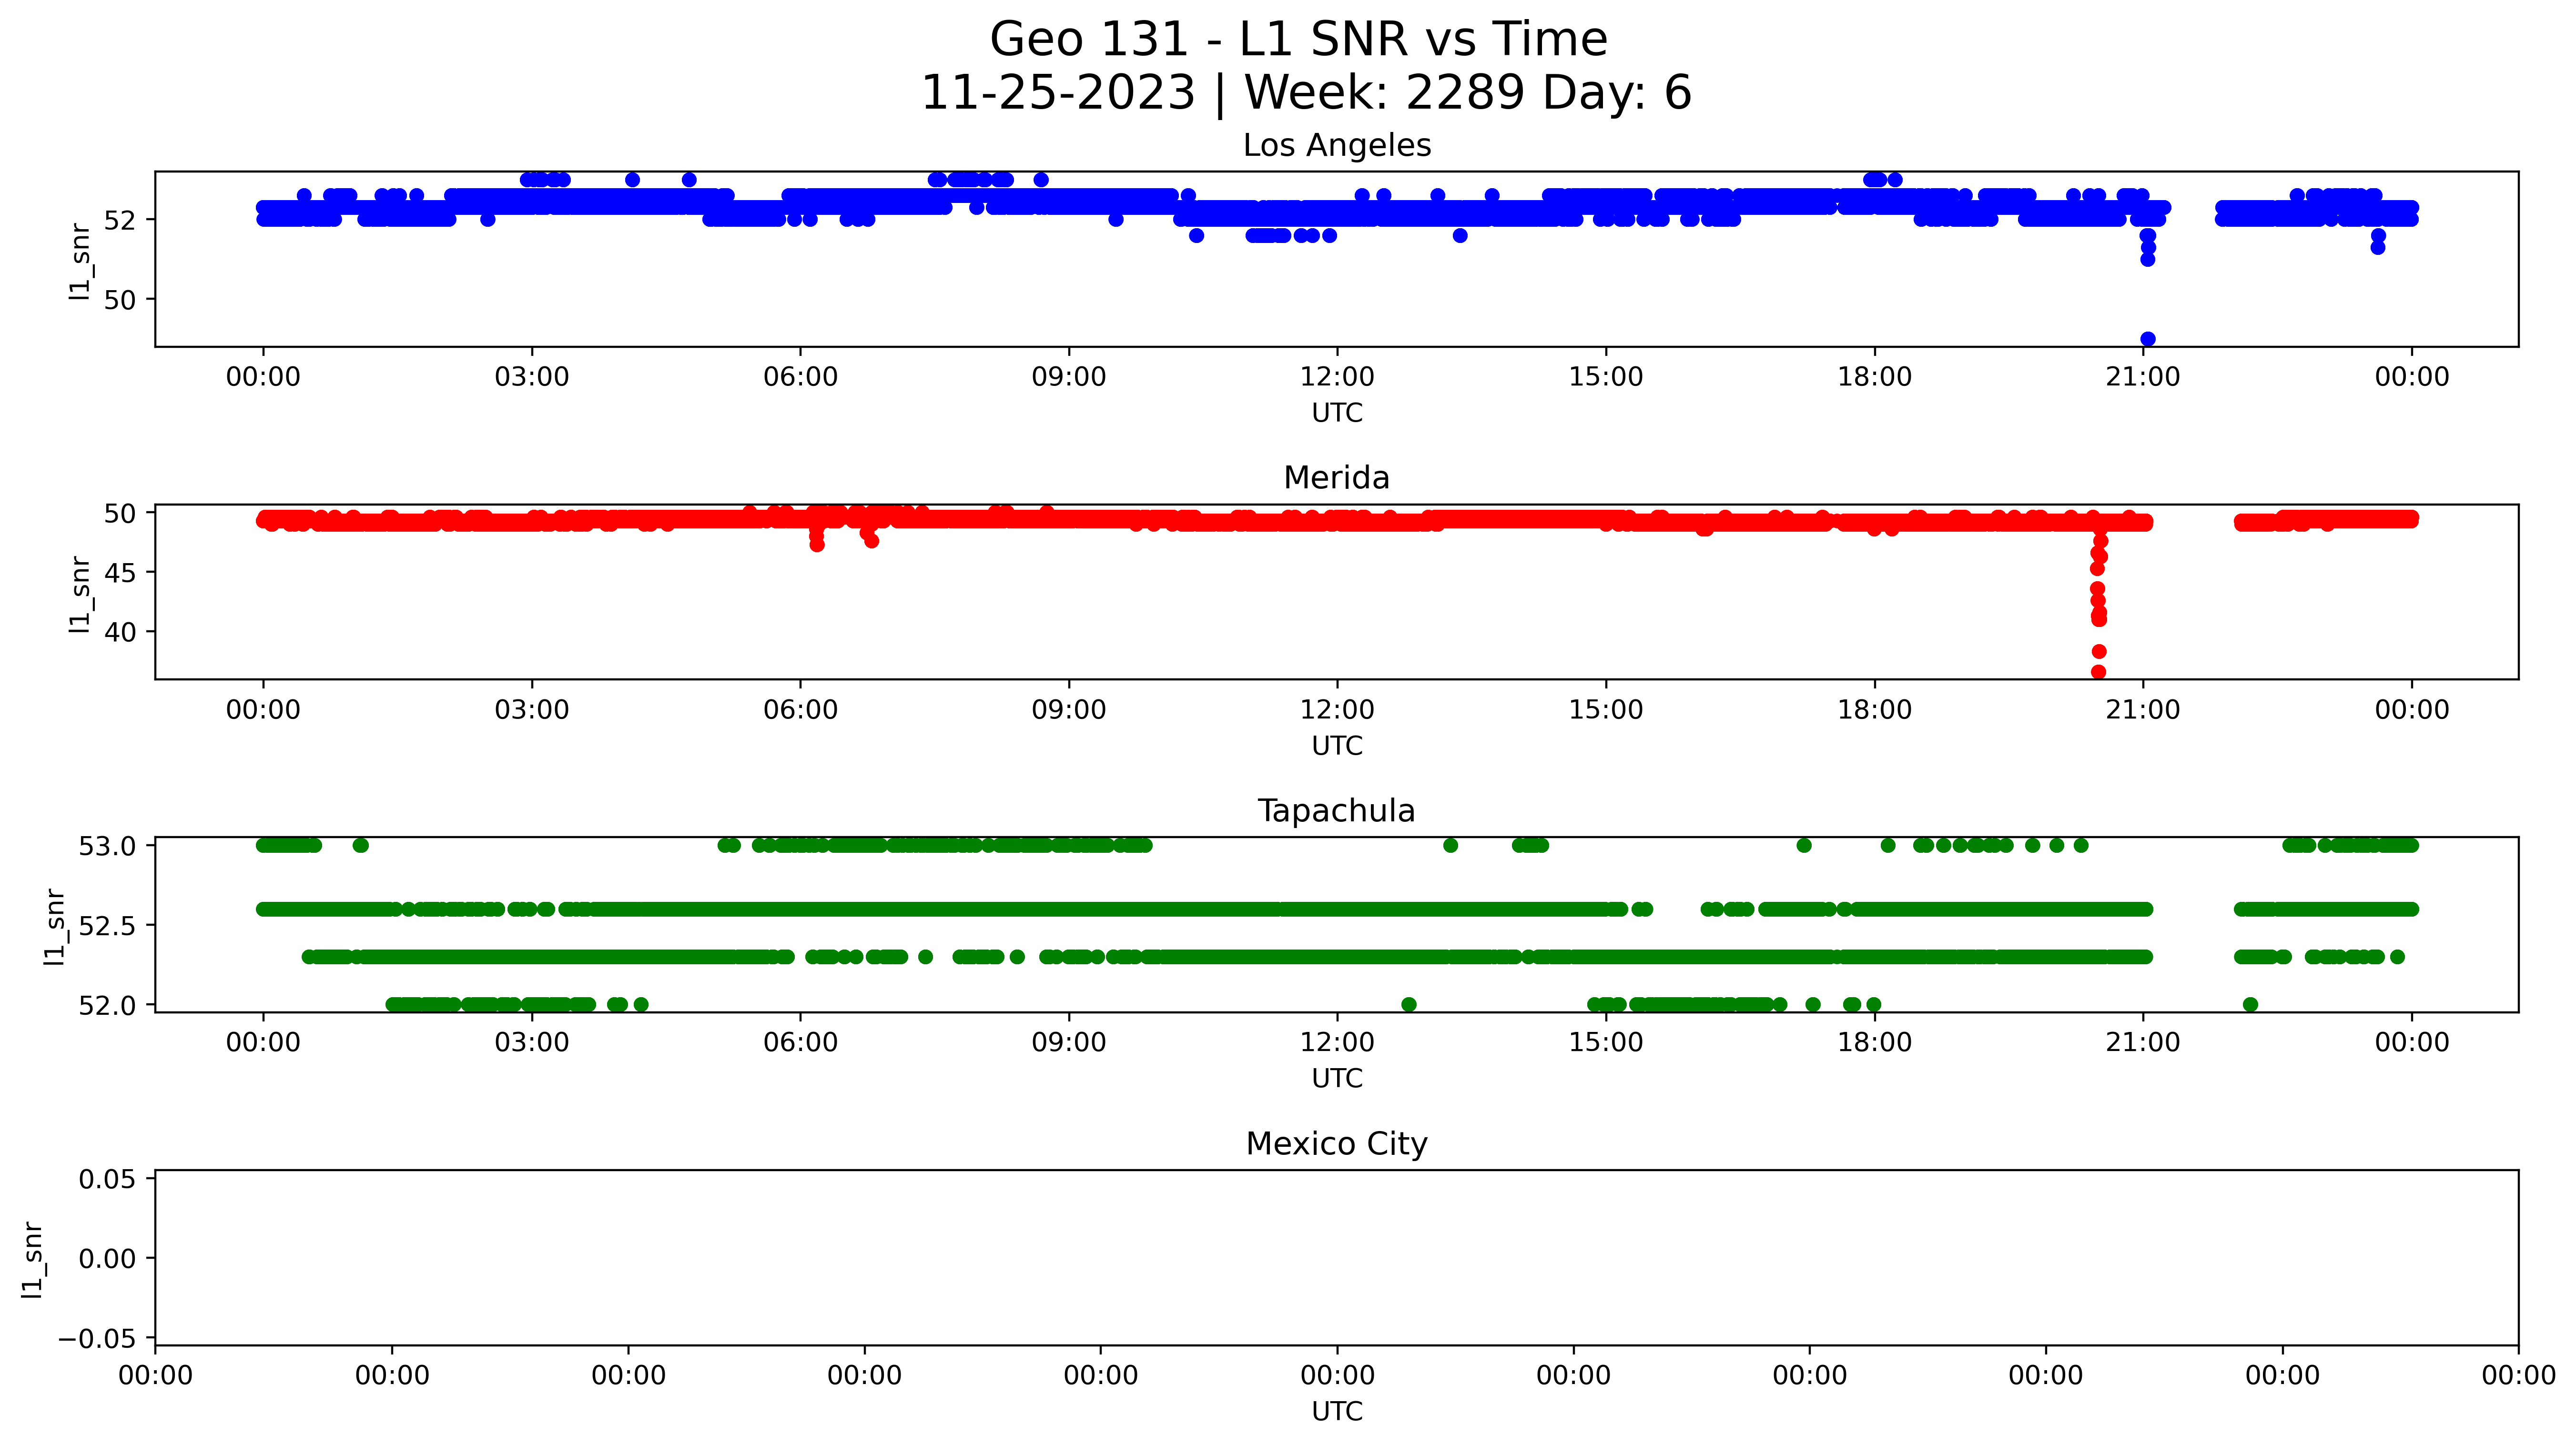This screenshot has width=2576, height=1445.
Task: Click the '21:00' x-tick under Los Angeles plot
Action: [x=2143, y=377]
